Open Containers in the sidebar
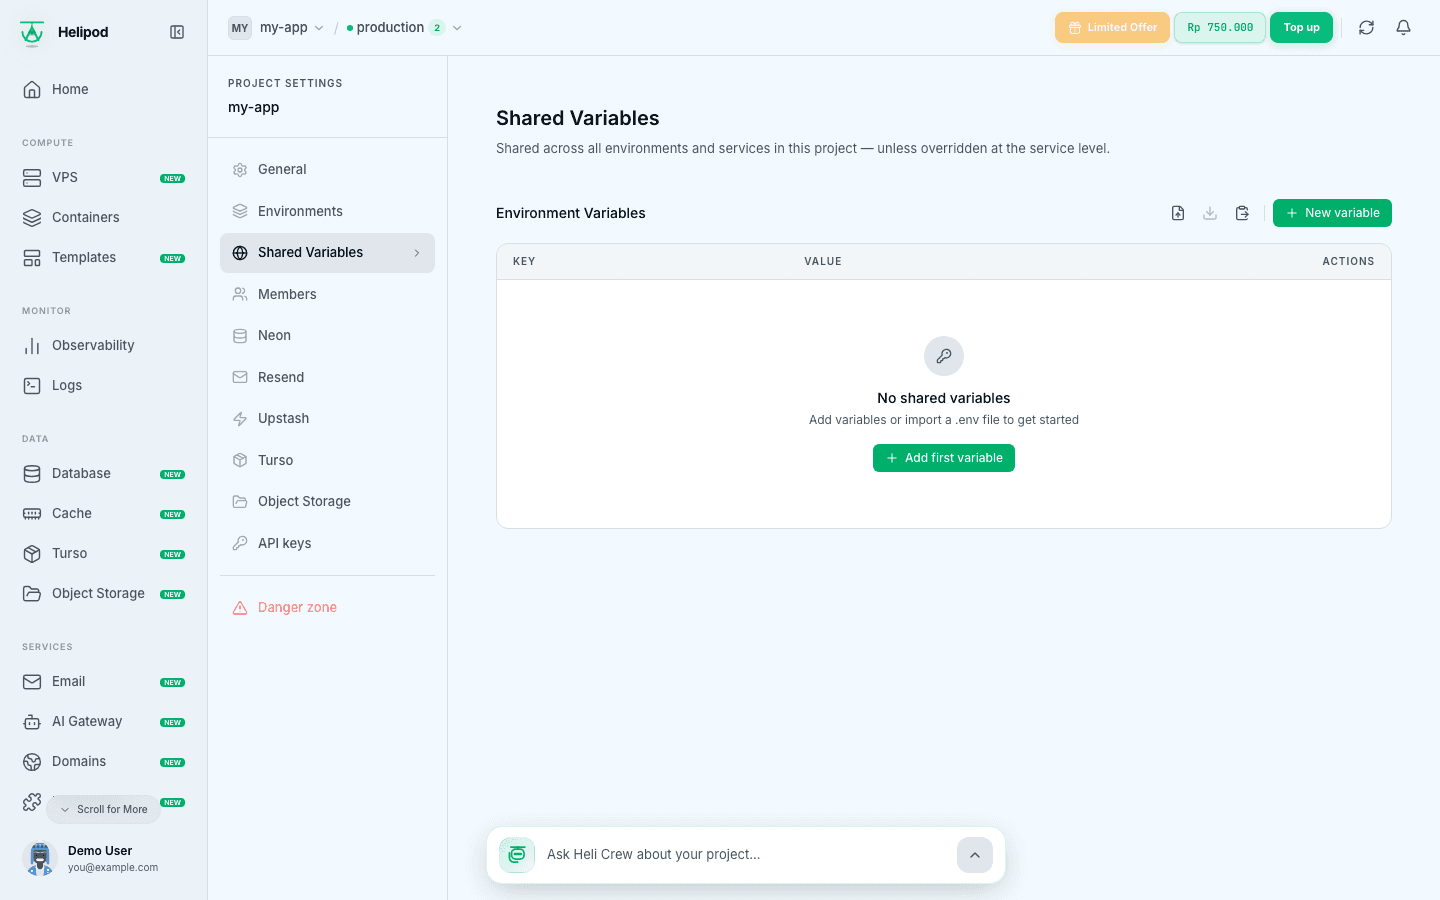Screen dimensions: 1440x900 coord(104,217)
